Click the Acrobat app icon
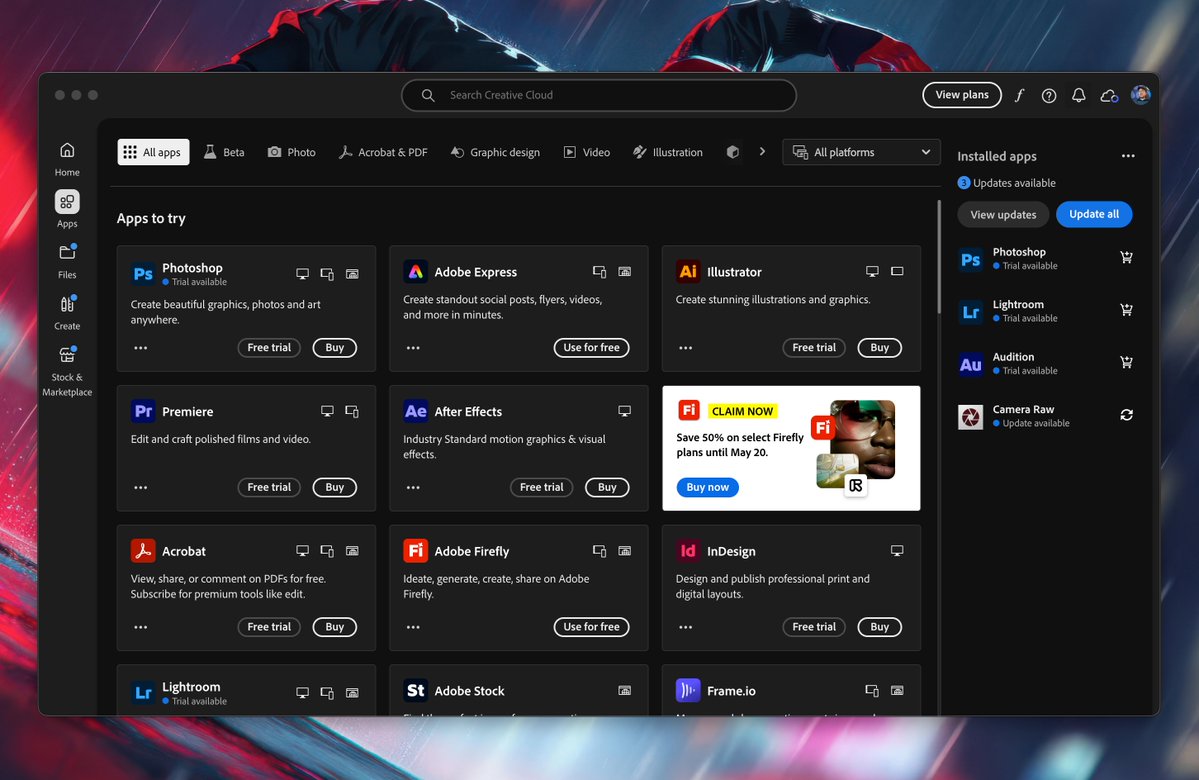1199x780 pixels. coord(143,551)
